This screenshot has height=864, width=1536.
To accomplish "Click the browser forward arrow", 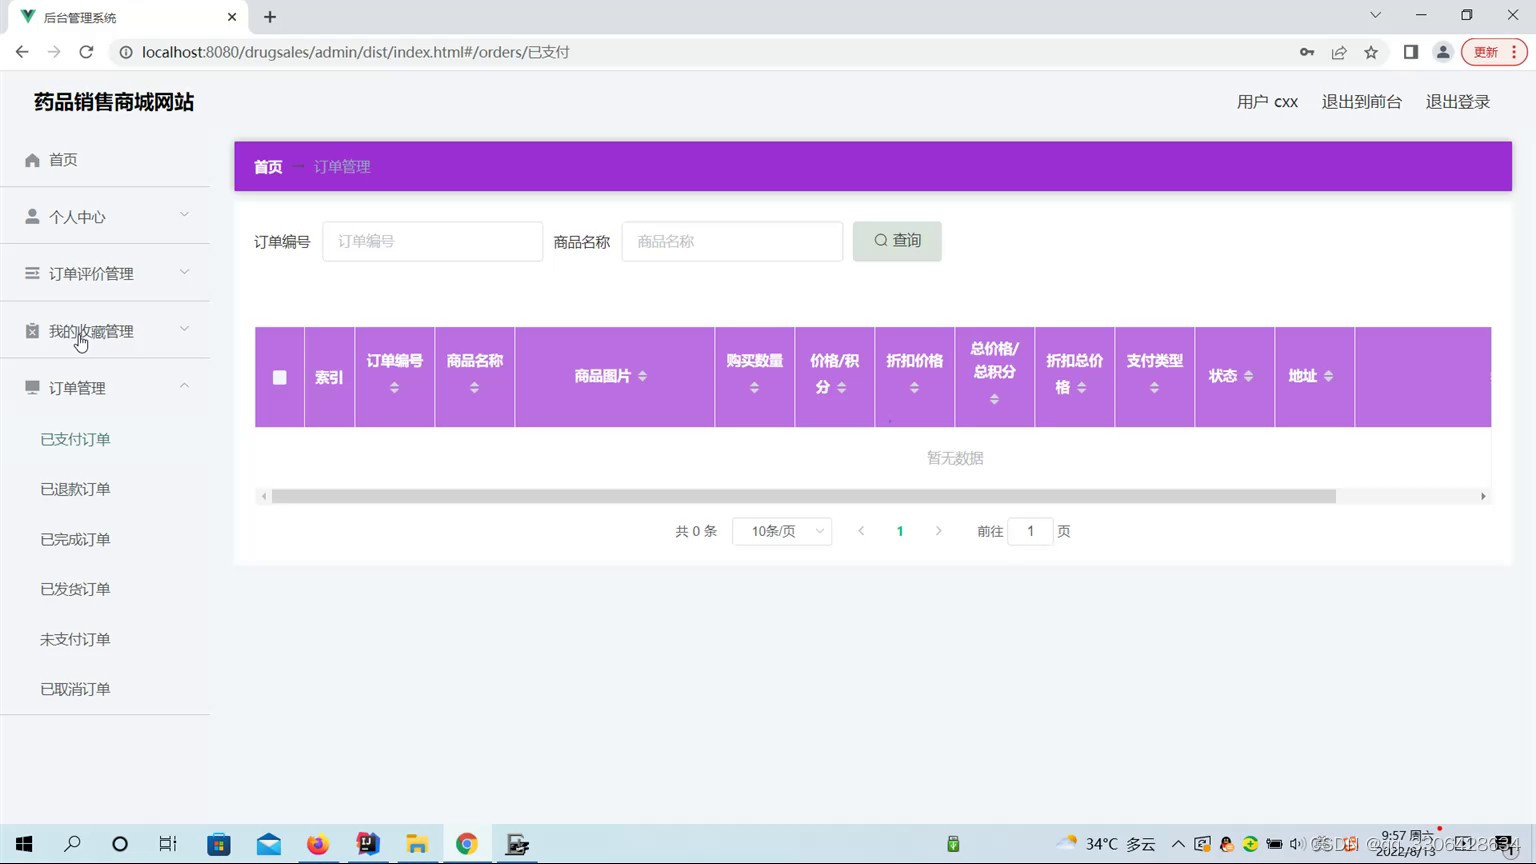I will pos(54,52).
